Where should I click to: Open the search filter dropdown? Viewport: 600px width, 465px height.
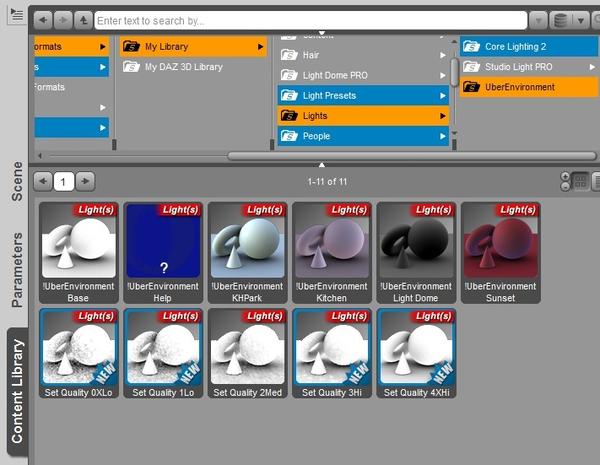(x=538, y=21)
